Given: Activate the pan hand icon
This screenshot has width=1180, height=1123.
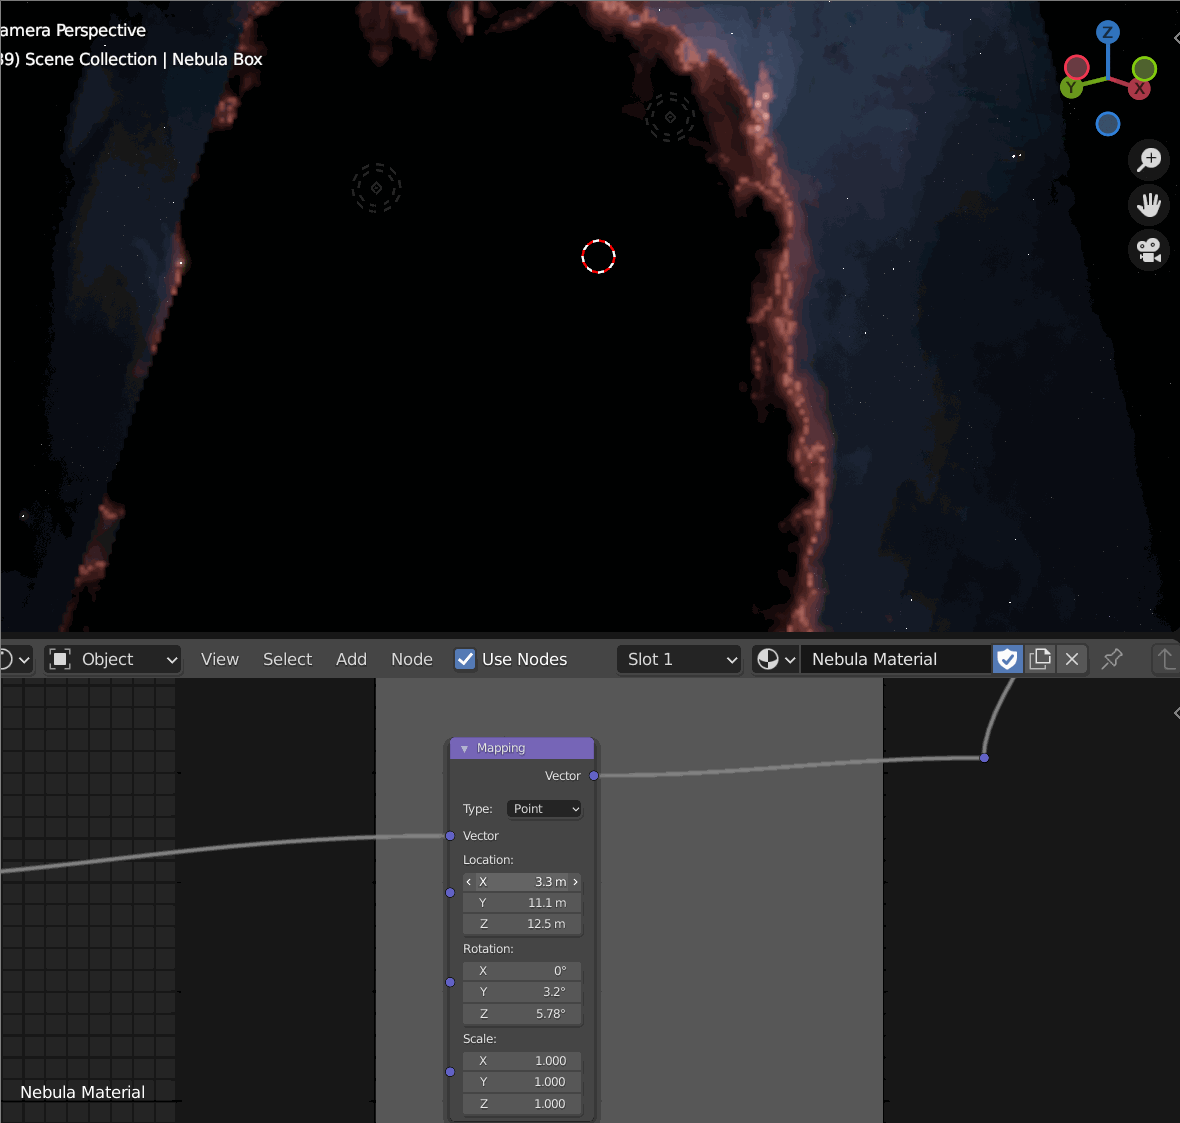Looking at the screenshot, I should pos(1148,205).
